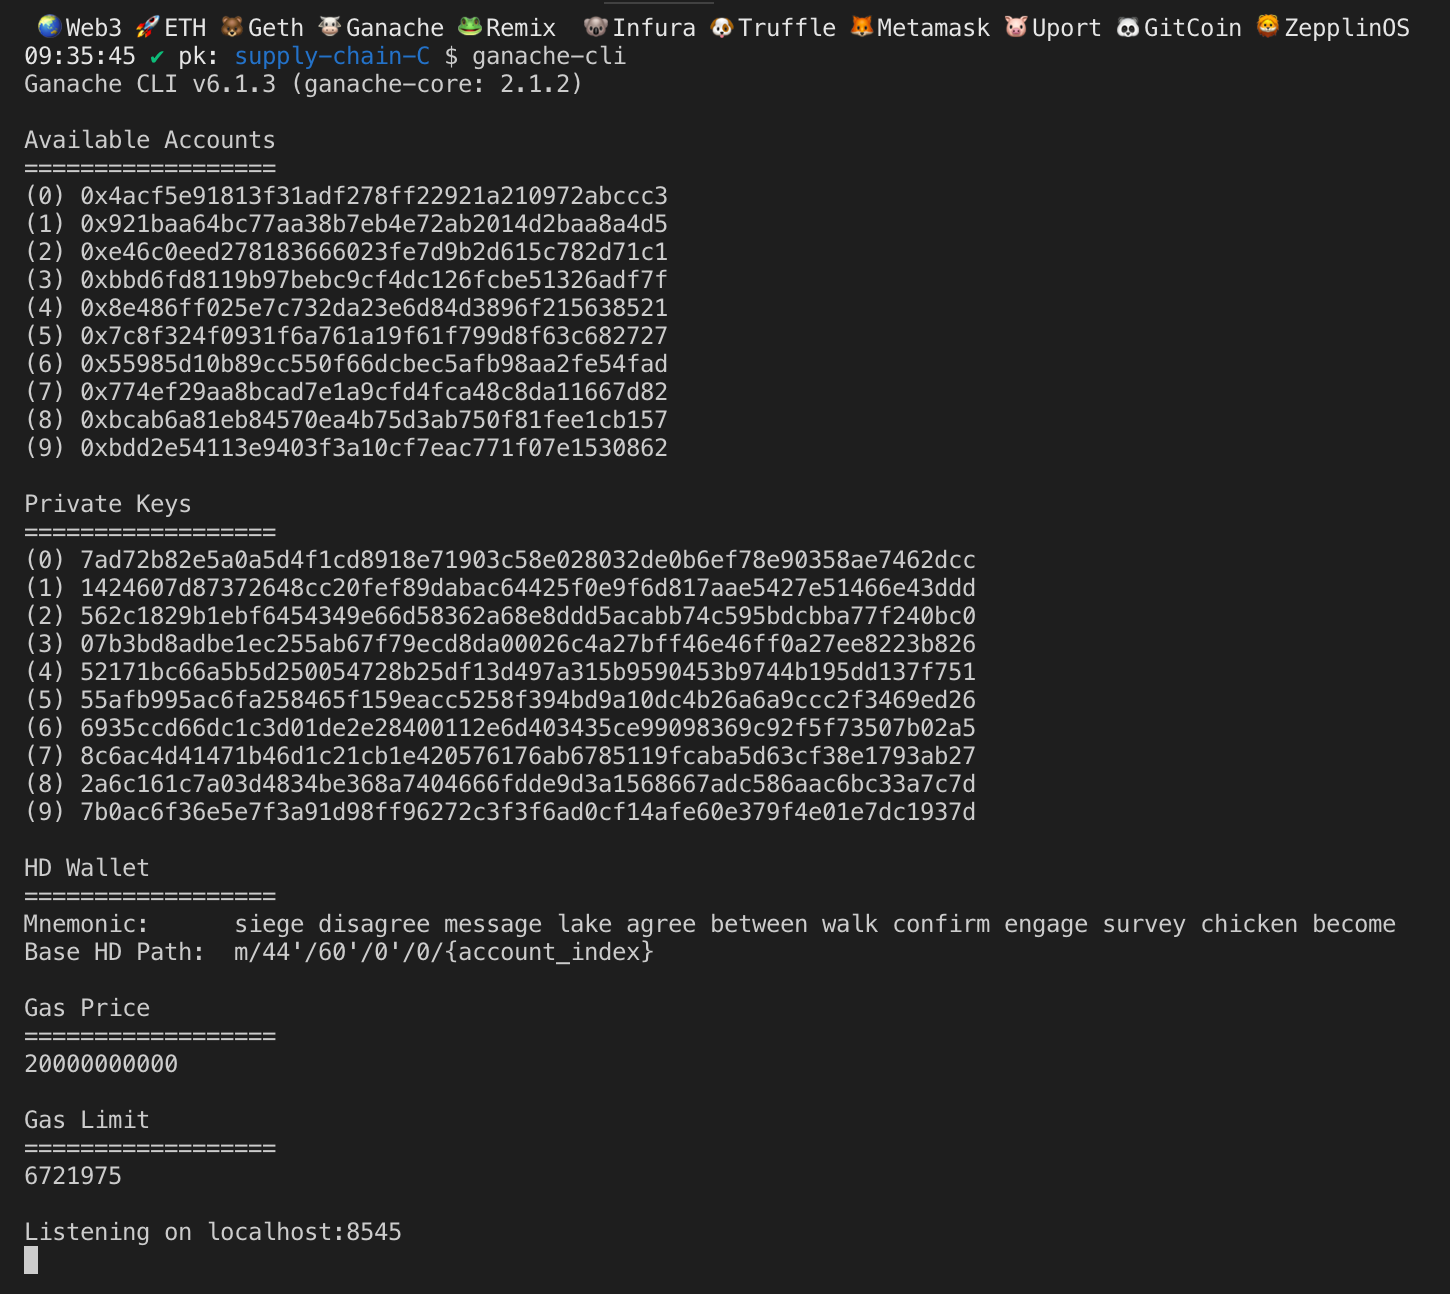Click the terminal cursor block
Image resolution: width=1450 pixels, height=1294 pixels.
(30, 1261)
